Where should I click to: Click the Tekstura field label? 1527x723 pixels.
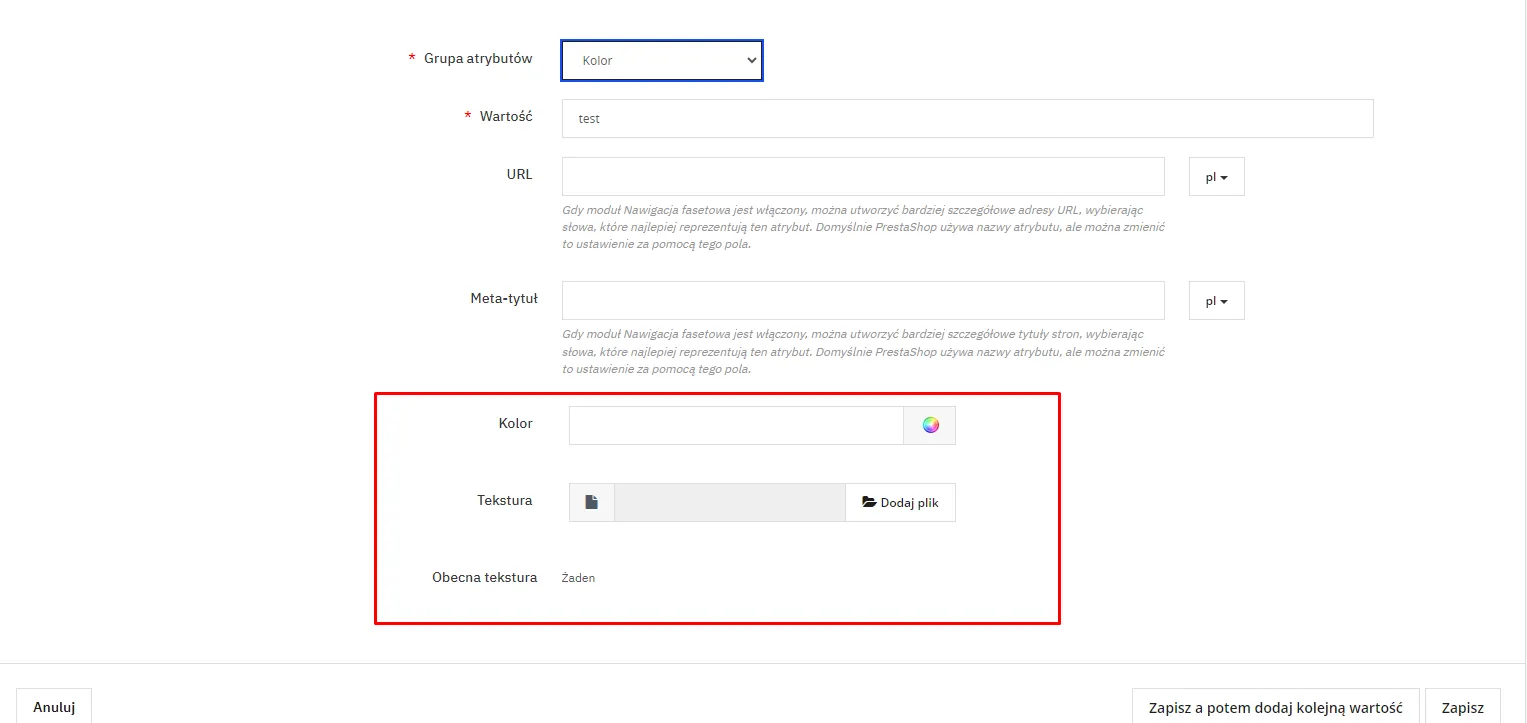pos(504,500)
